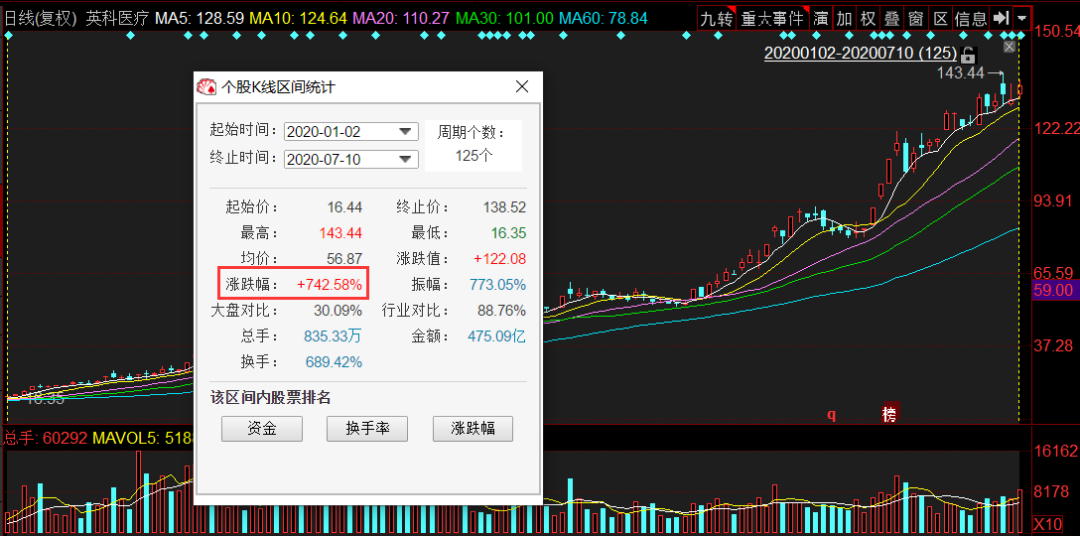Click the 最高 value 143.44 in dialog
Viewport: 1080px width, 536px height.
pyautogui.click(x=340, y=233)
